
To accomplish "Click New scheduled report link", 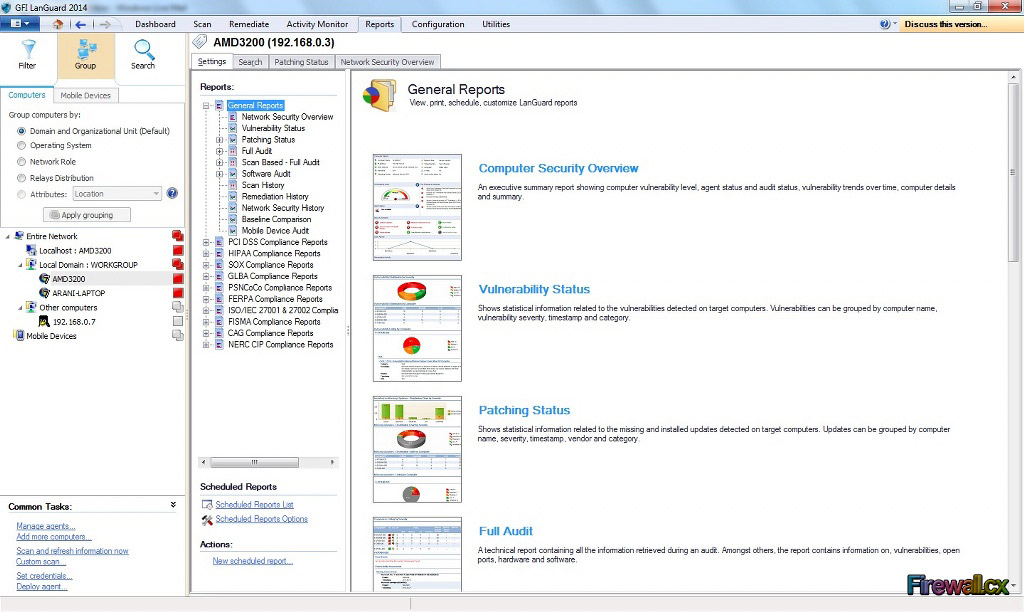I will (x=253, y=560).
